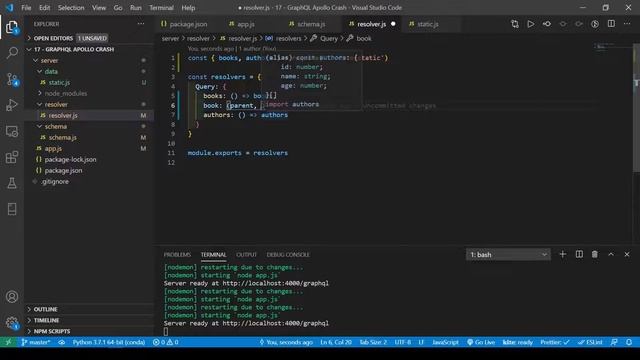Viewport: 640px width, 360px height.
Task: Click the feedback icon in status bar
Action: (x=614, y=342)
